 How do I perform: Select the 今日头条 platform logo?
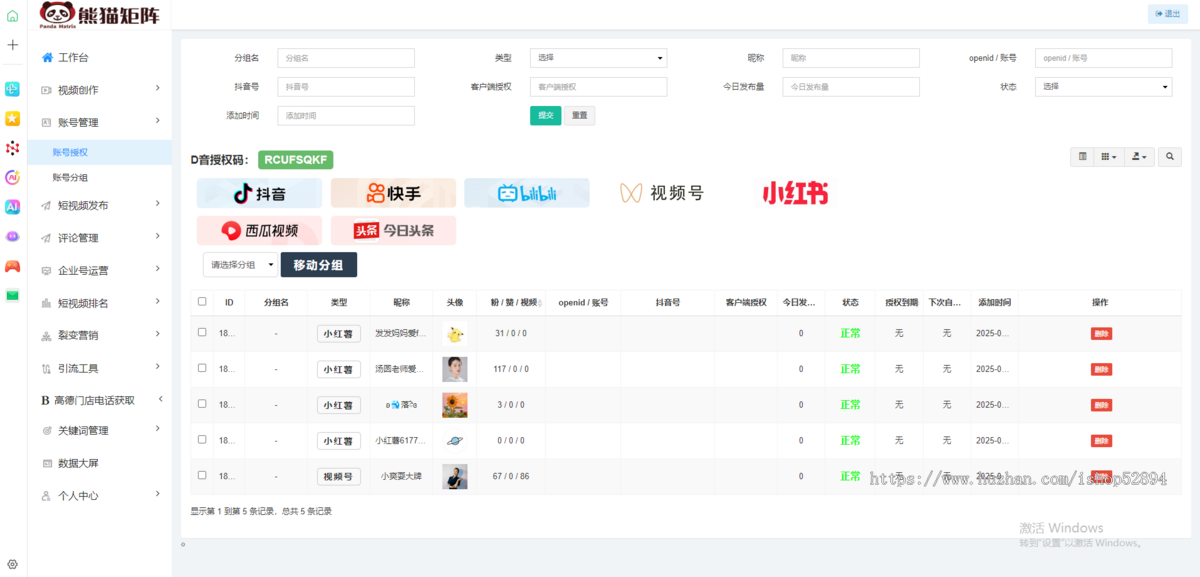coord(393,230)
